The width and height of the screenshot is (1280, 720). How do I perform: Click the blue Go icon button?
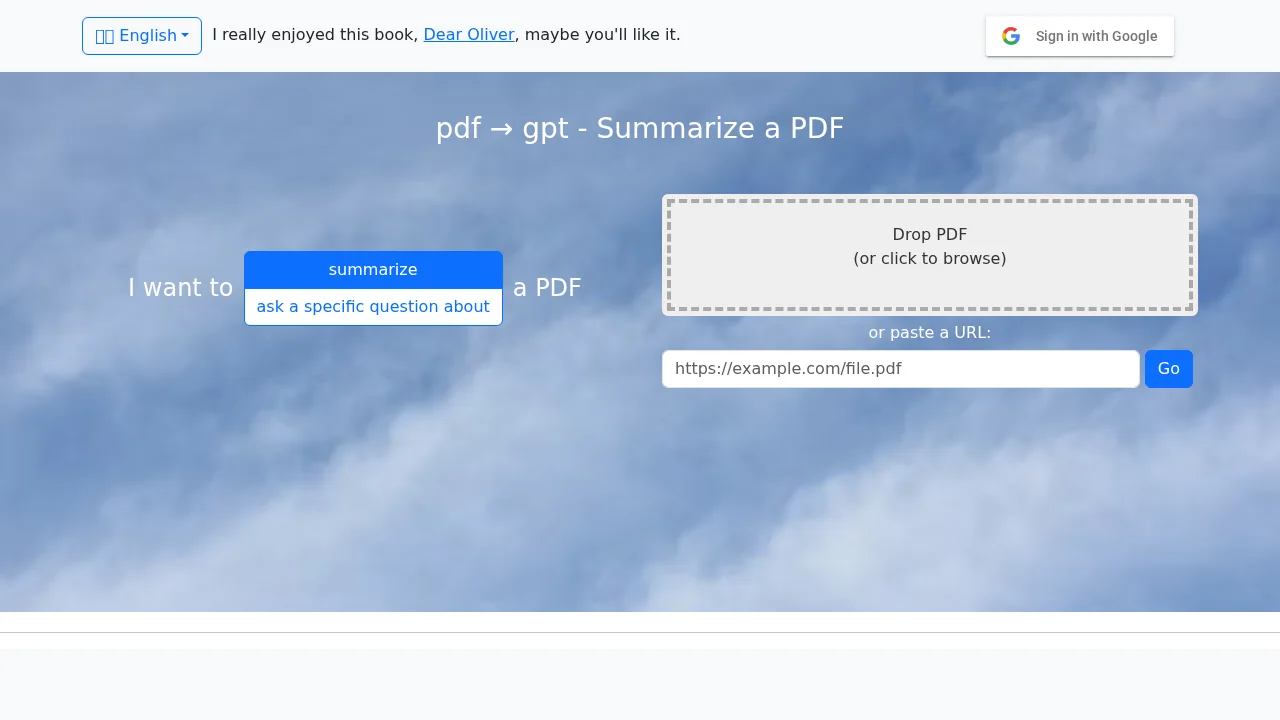tap(1168, 368)
